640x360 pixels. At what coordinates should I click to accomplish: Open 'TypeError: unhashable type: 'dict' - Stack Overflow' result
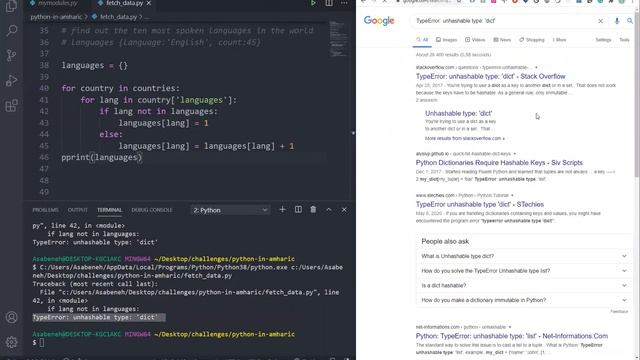[490, 76]
